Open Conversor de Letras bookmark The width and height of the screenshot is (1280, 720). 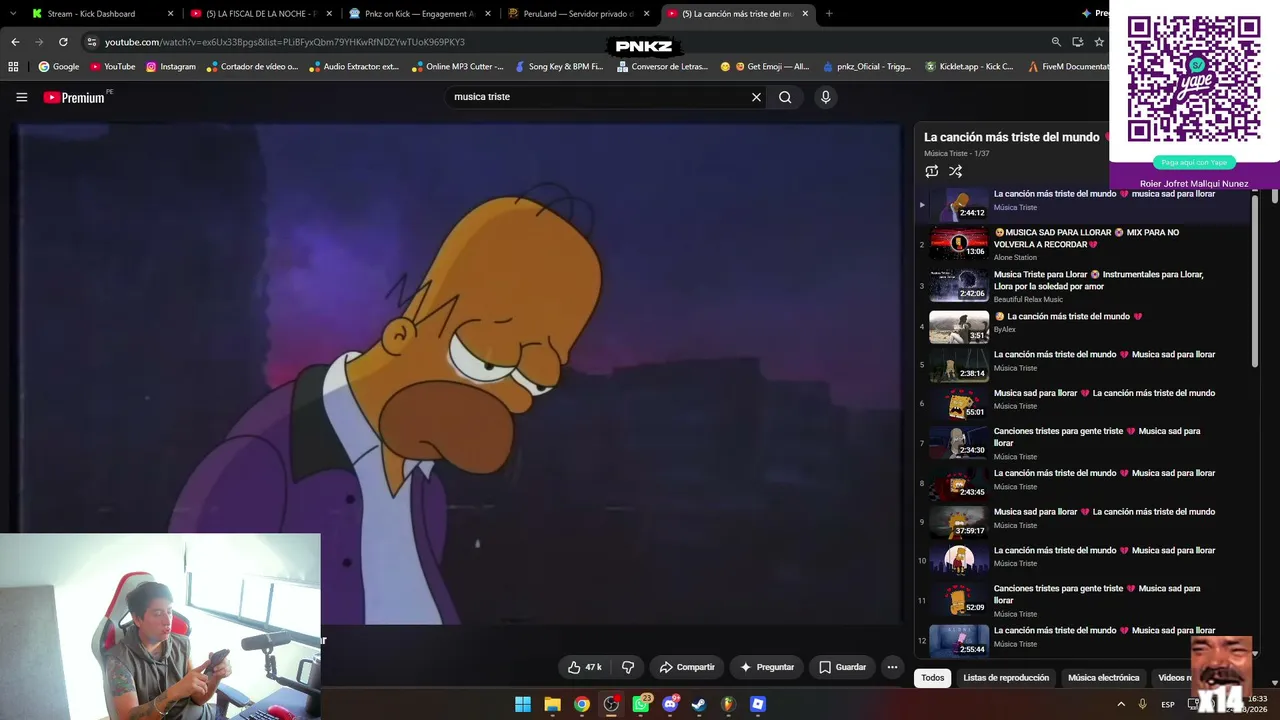pos(662,67)
